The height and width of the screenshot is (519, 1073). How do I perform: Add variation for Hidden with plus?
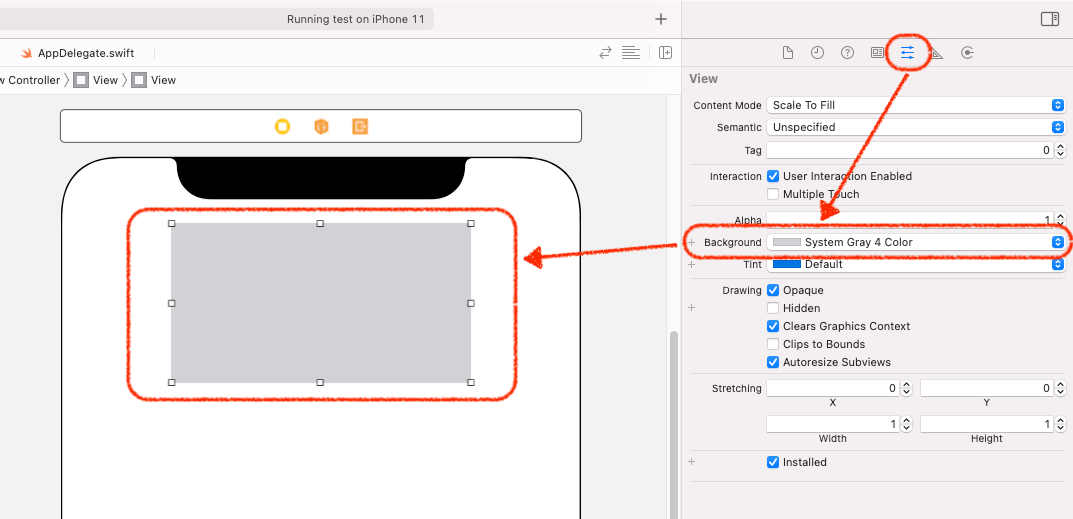[691, 308]
